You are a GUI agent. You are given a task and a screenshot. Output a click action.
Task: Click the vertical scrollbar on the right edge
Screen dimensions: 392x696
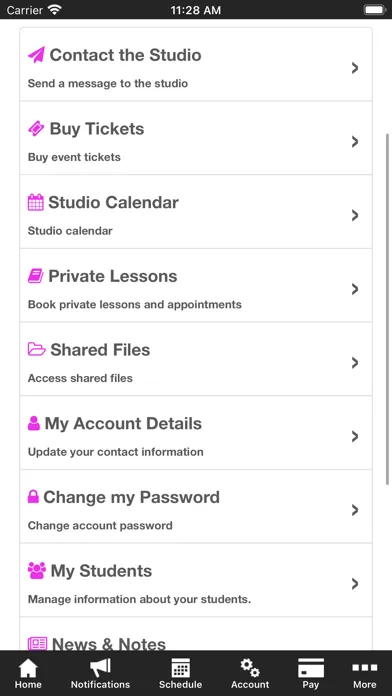[x=388, y=308]
